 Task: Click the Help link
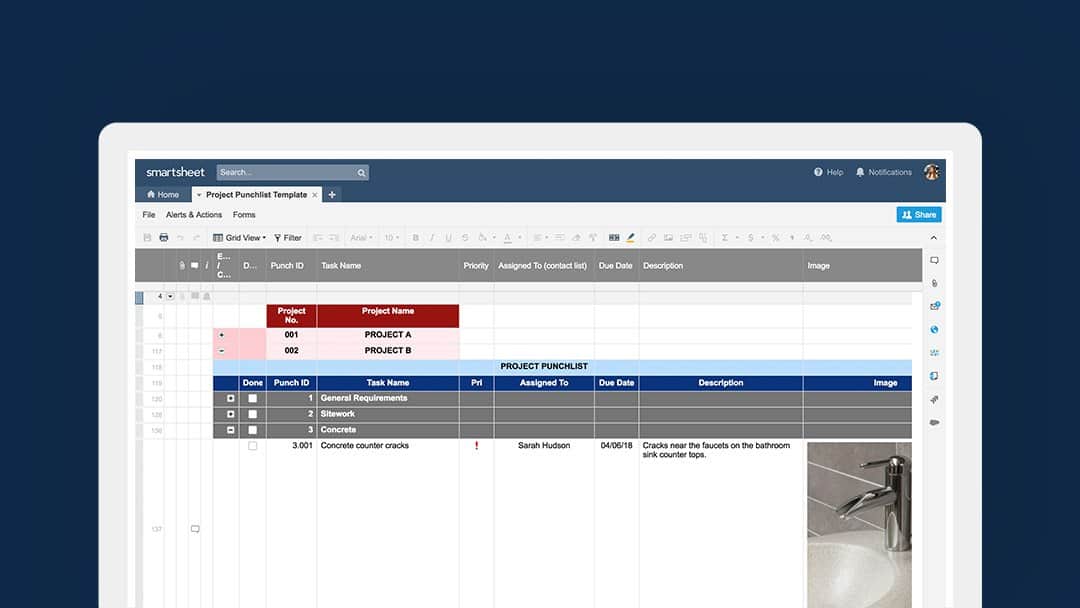coord(829,172)
